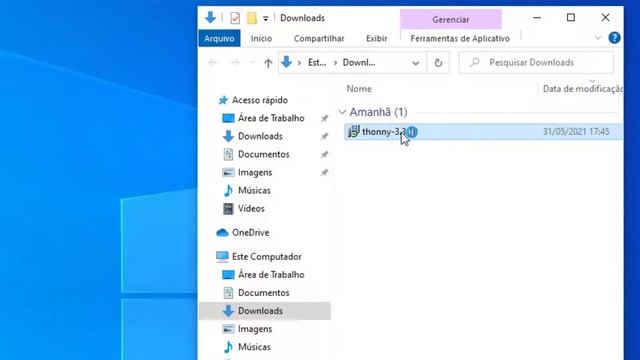Click the OneDrive cloud icon
The width and height of the screenshot is (640, 360).
[222, 232]
